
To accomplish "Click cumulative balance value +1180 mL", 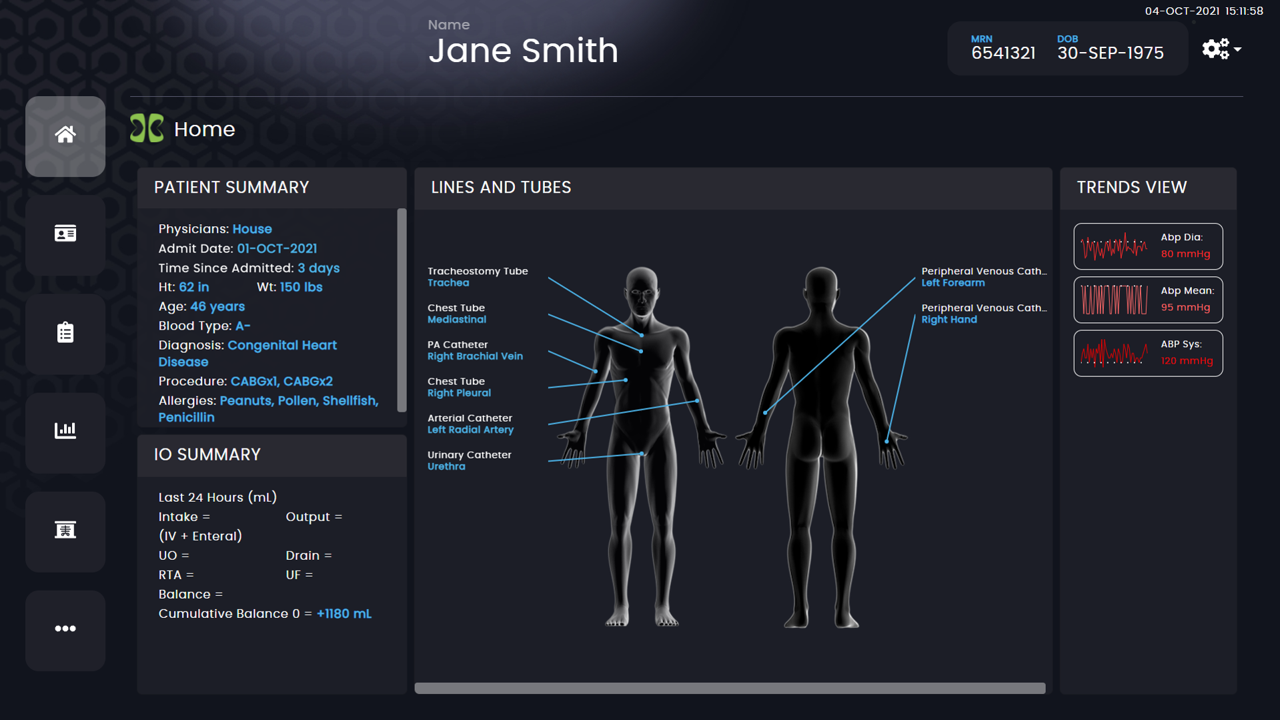I will pos(344,613).
